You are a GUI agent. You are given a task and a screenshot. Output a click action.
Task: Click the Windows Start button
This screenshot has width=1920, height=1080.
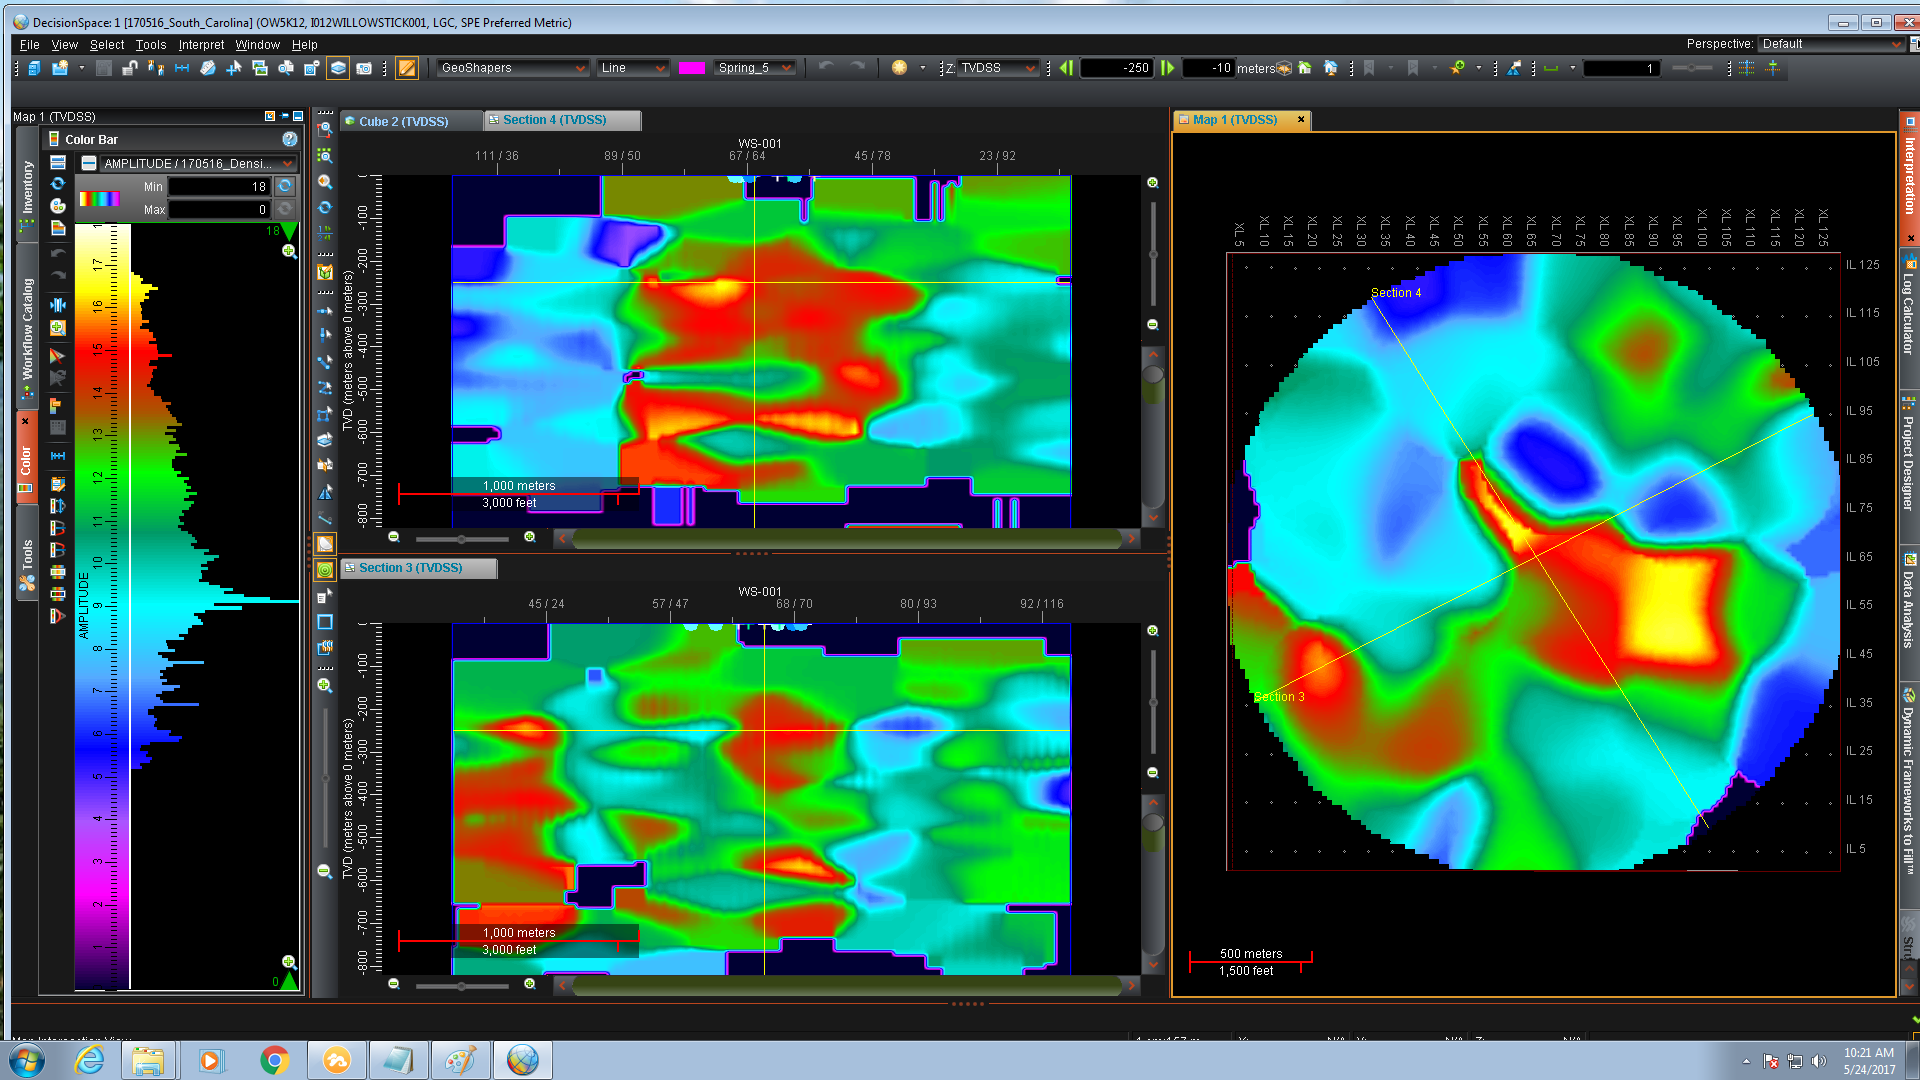click(x=27, y=1060)
